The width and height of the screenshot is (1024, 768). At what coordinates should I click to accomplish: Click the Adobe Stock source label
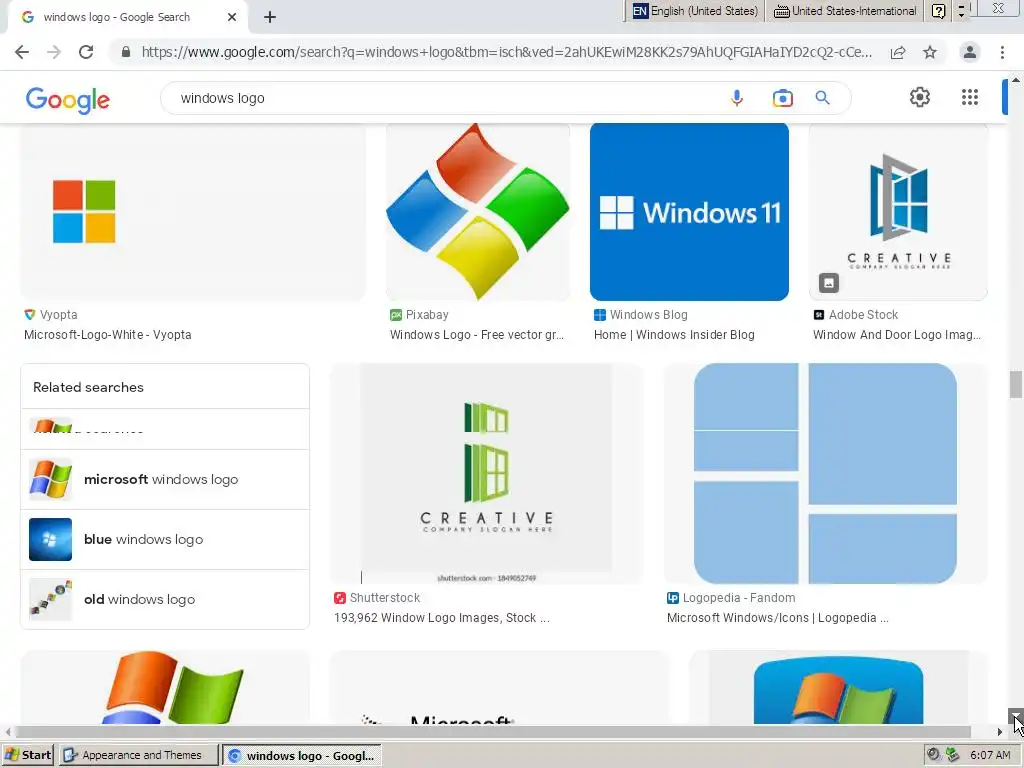[863, 315]
